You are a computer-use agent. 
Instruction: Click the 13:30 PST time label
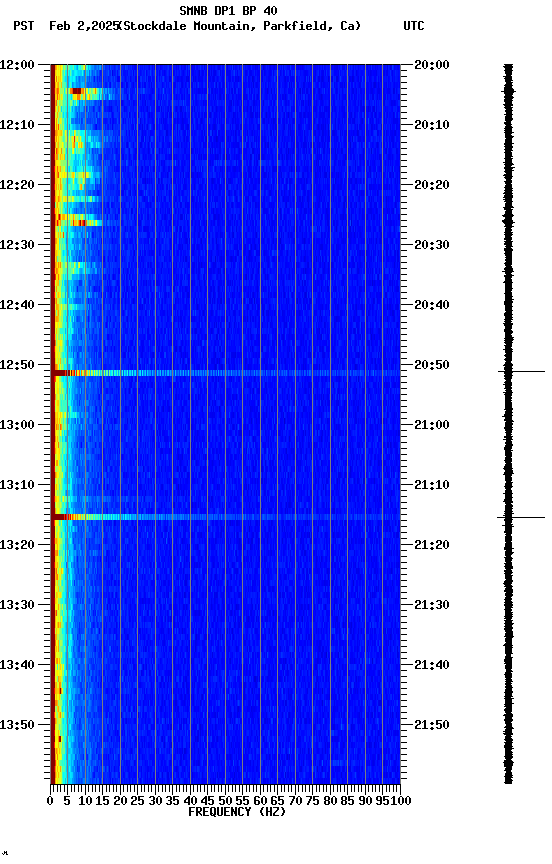pyautogui.click(x=17, y=606)
